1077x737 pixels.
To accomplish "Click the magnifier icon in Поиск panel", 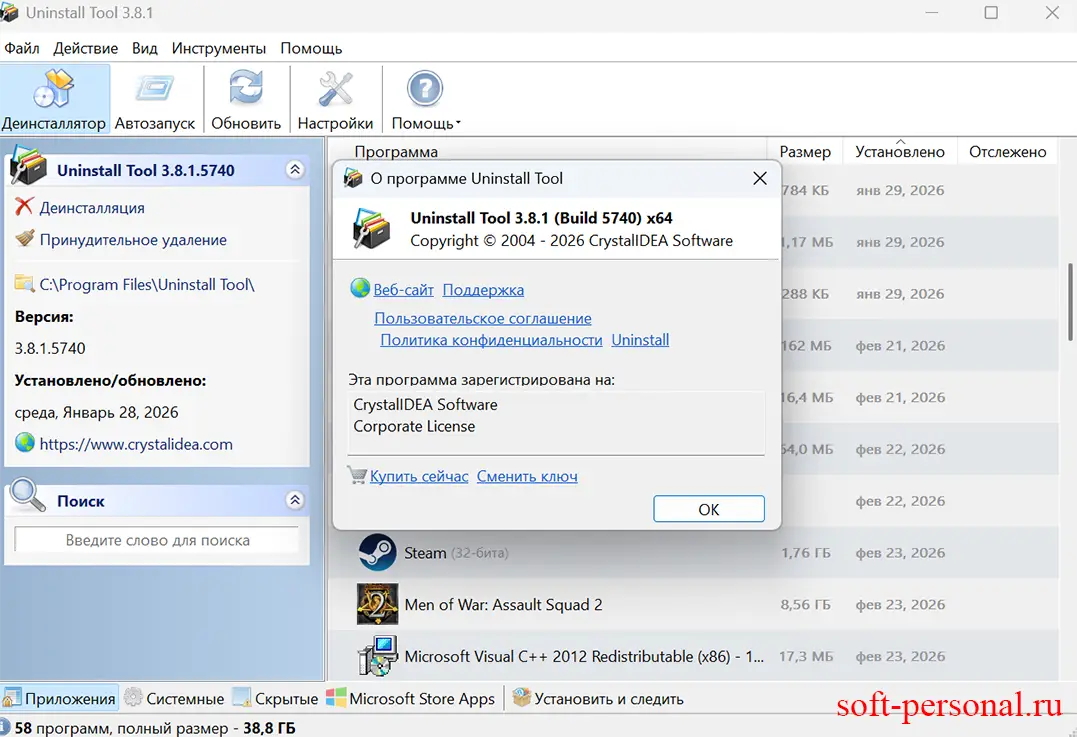I will pos(27,495).
